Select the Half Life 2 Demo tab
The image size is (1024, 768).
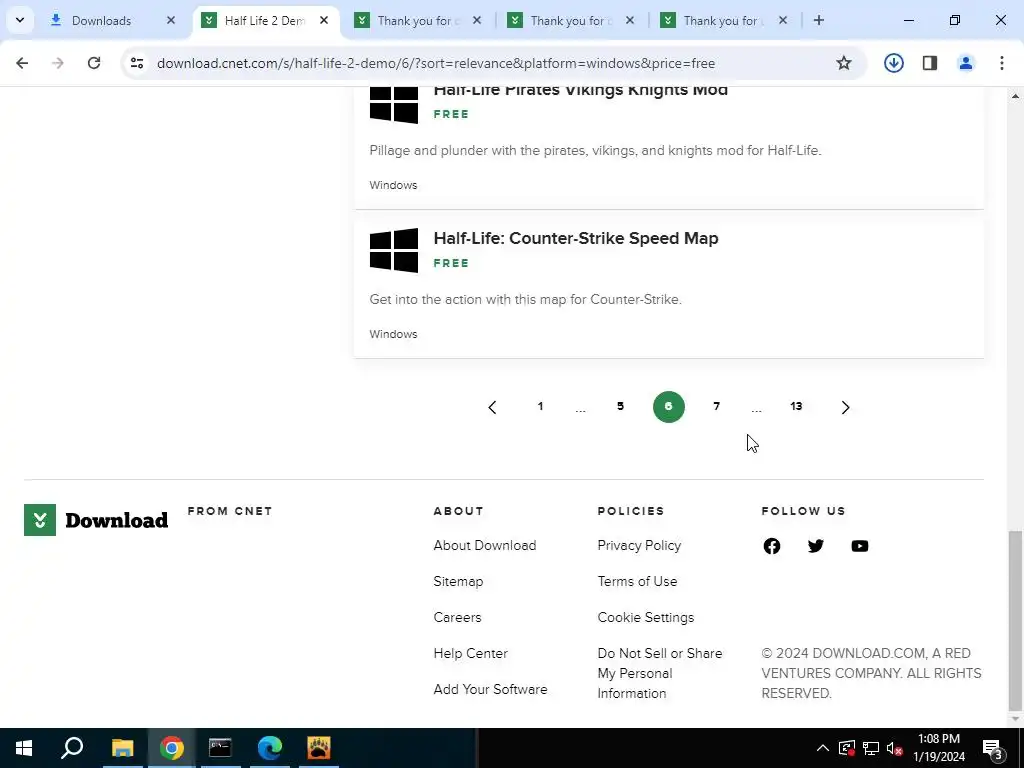pos(264,20)
